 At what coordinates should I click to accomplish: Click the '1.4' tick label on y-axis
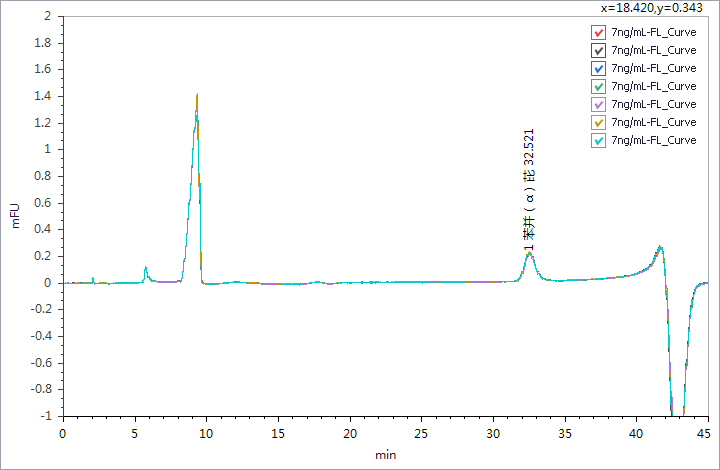[42, 96]
